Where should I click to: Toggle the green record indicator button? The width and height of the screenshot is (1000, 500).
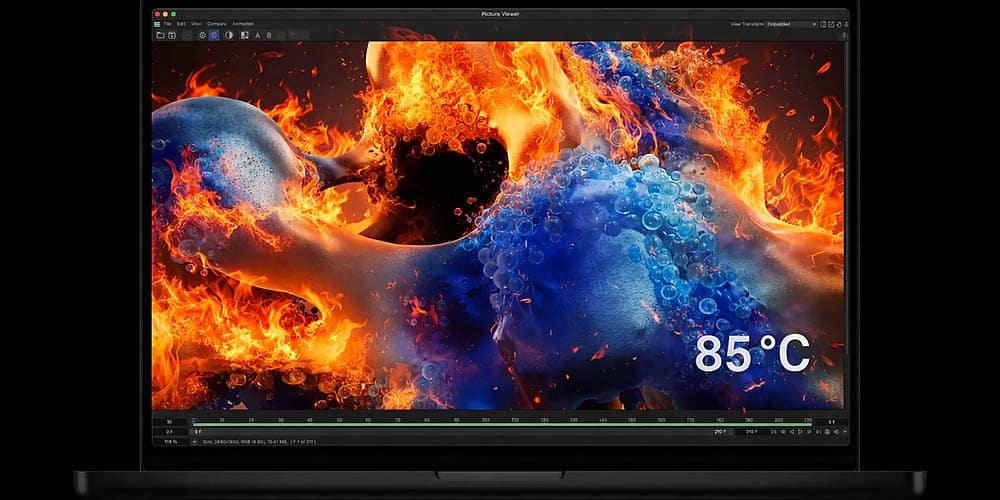[827, 431]
